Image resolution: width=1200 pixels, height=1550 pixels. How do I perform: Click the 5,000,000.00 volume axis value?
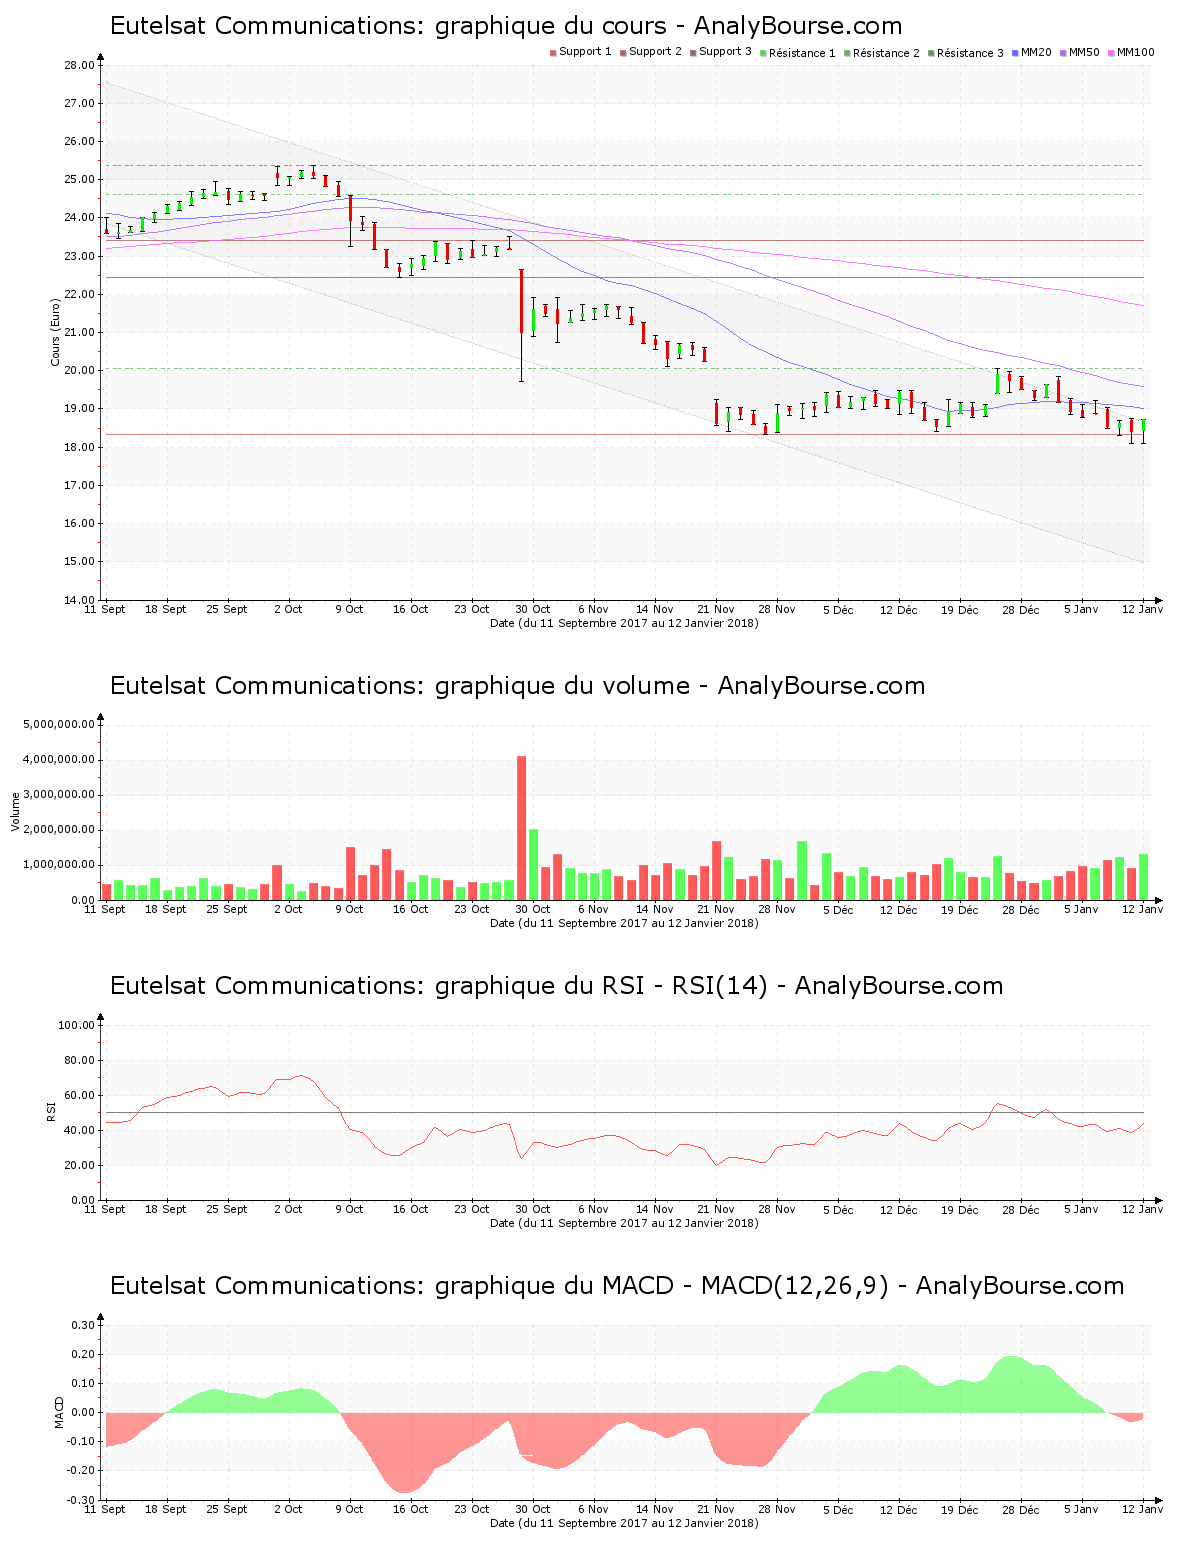(58, 724)
